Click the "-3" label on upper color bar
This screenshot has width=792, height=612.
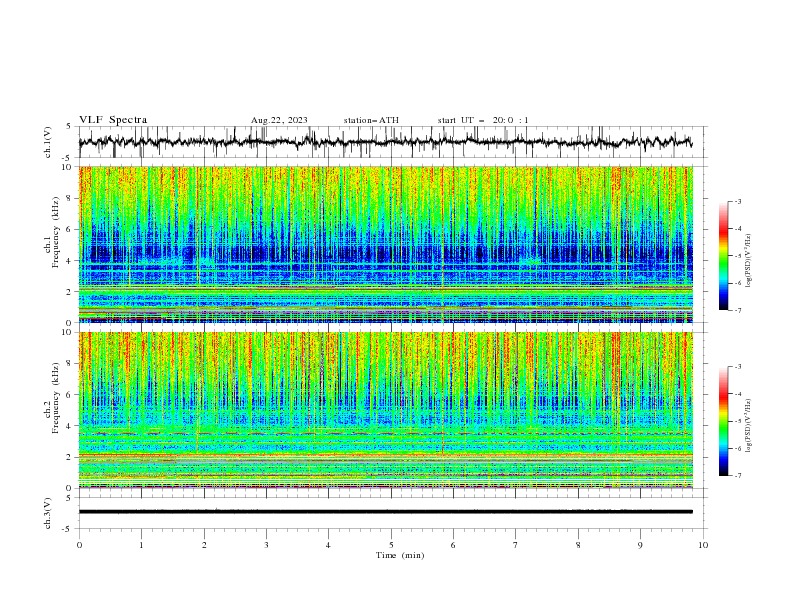pyautogui.click(x=737, y=201)
